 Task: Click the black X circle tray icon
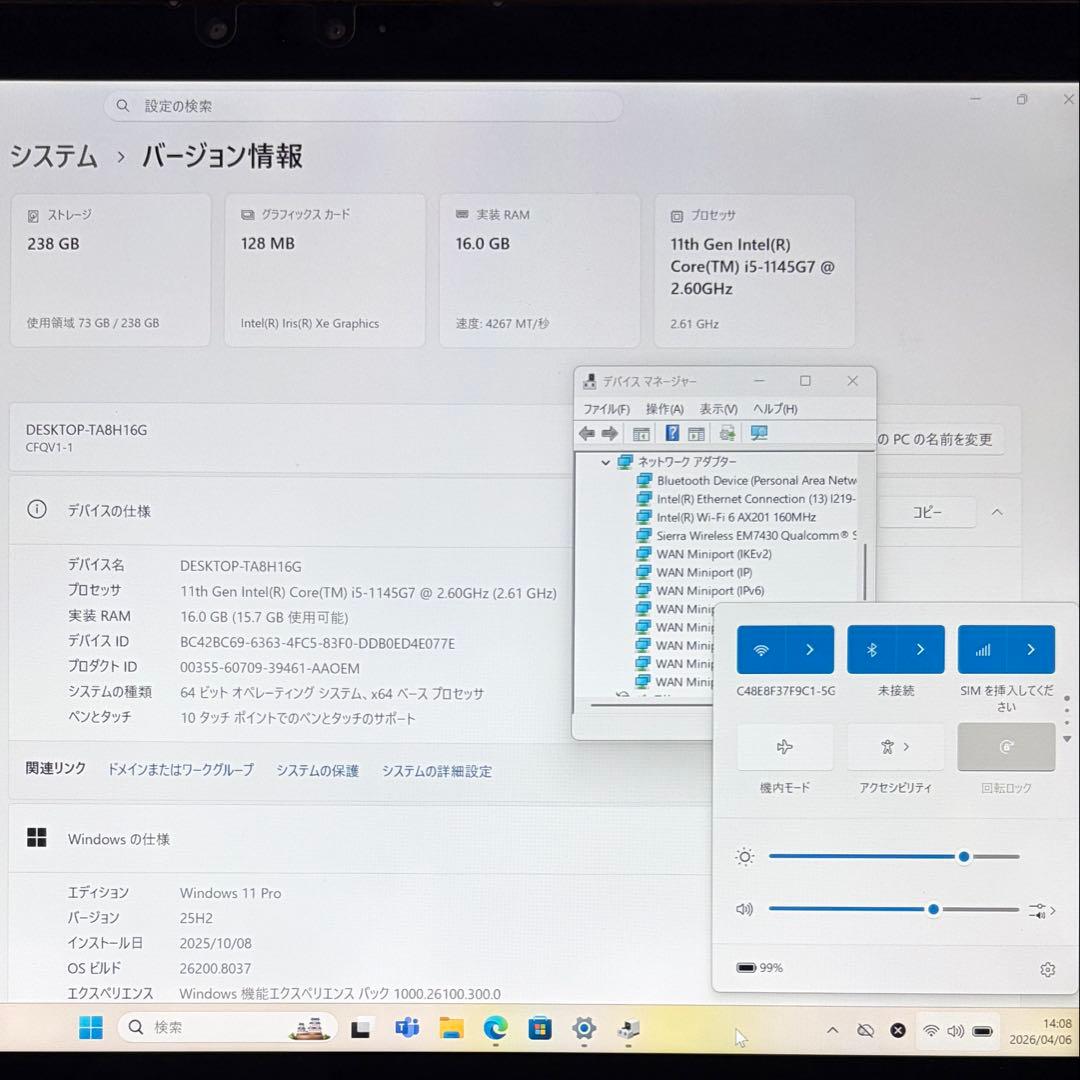click(897, 1030)
